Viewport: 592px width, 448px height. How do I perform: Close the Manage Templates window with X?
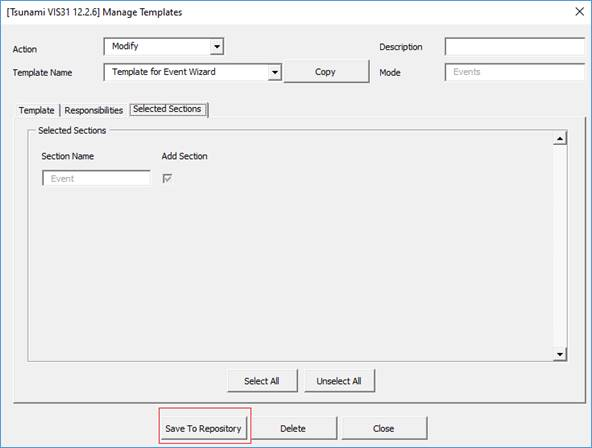(580, 12)
